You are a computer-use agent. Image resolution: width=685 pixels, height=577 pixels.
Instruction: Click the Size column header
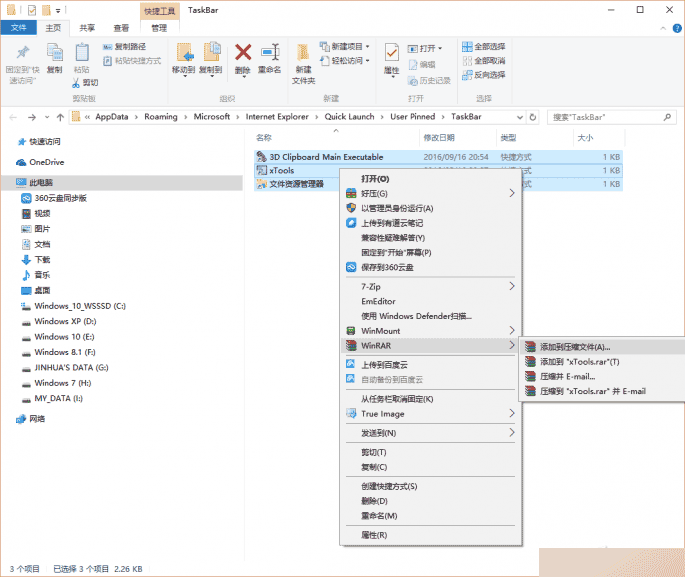(x=585, y=138)
